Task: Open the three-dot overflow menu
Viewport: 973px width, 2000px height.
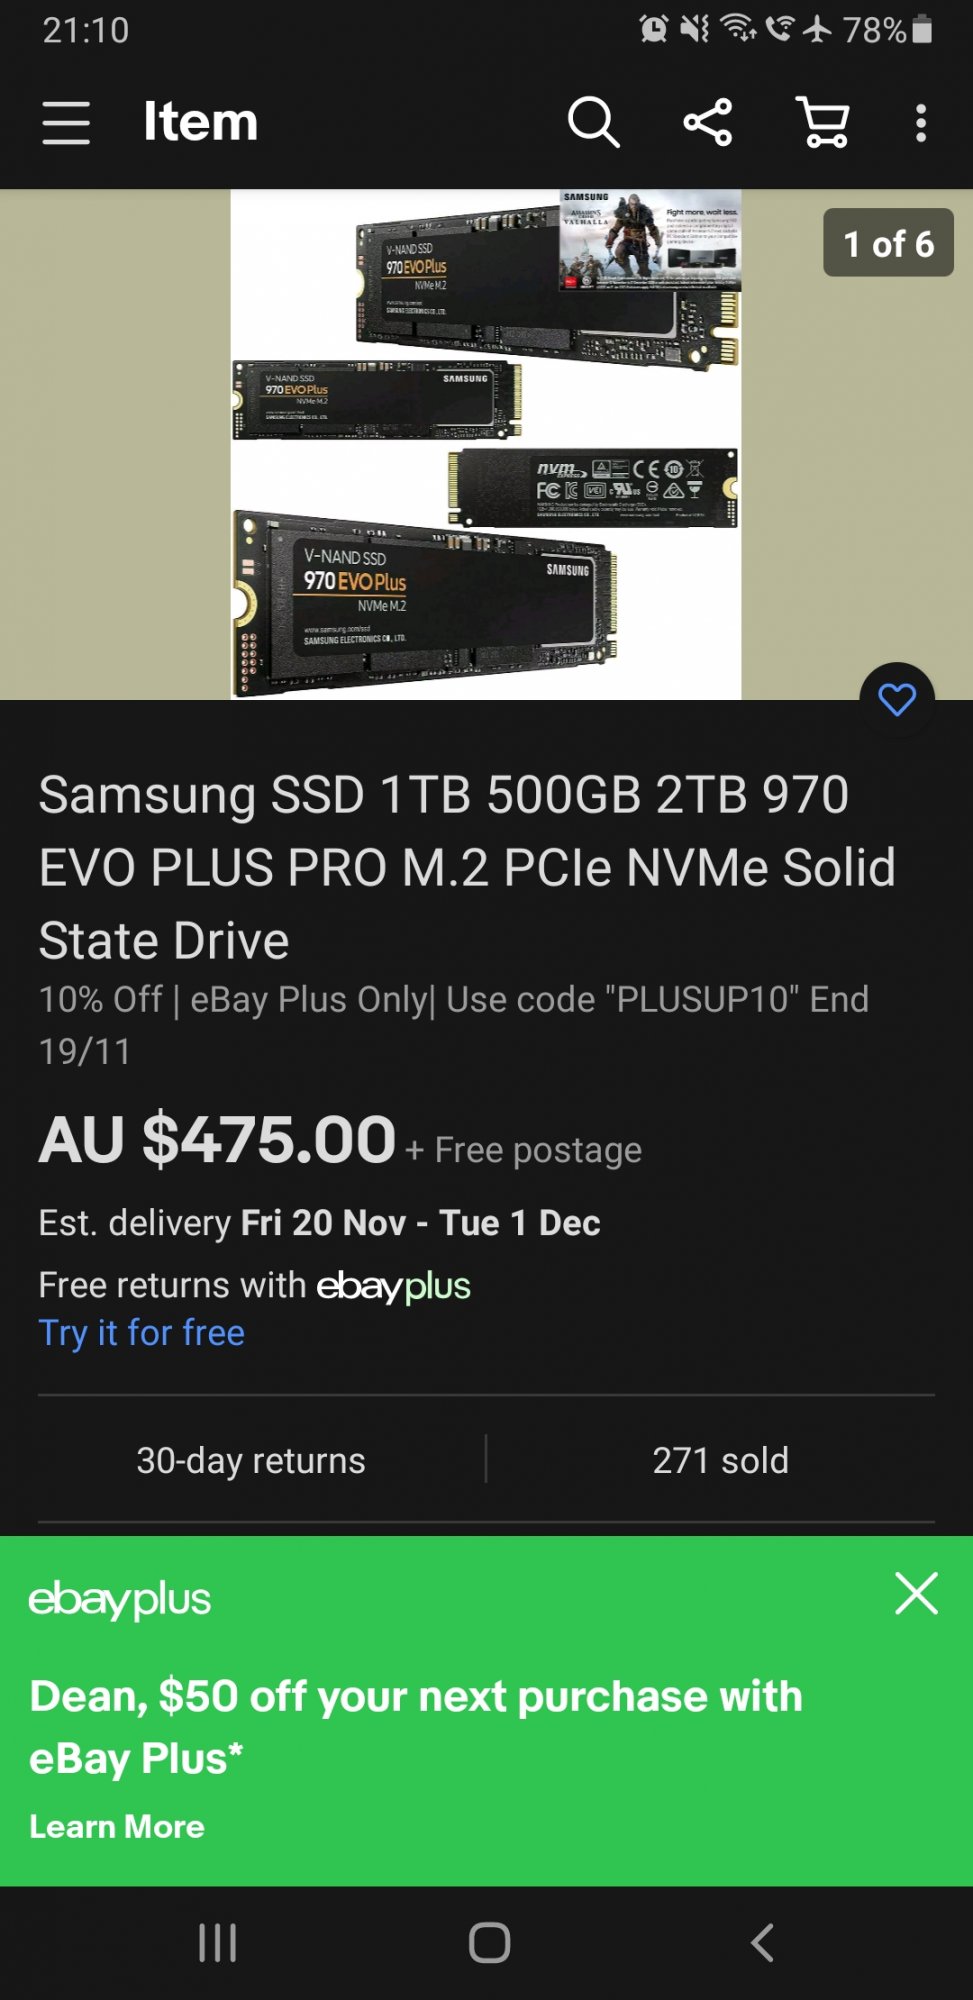Action: (x=921, y=122)
